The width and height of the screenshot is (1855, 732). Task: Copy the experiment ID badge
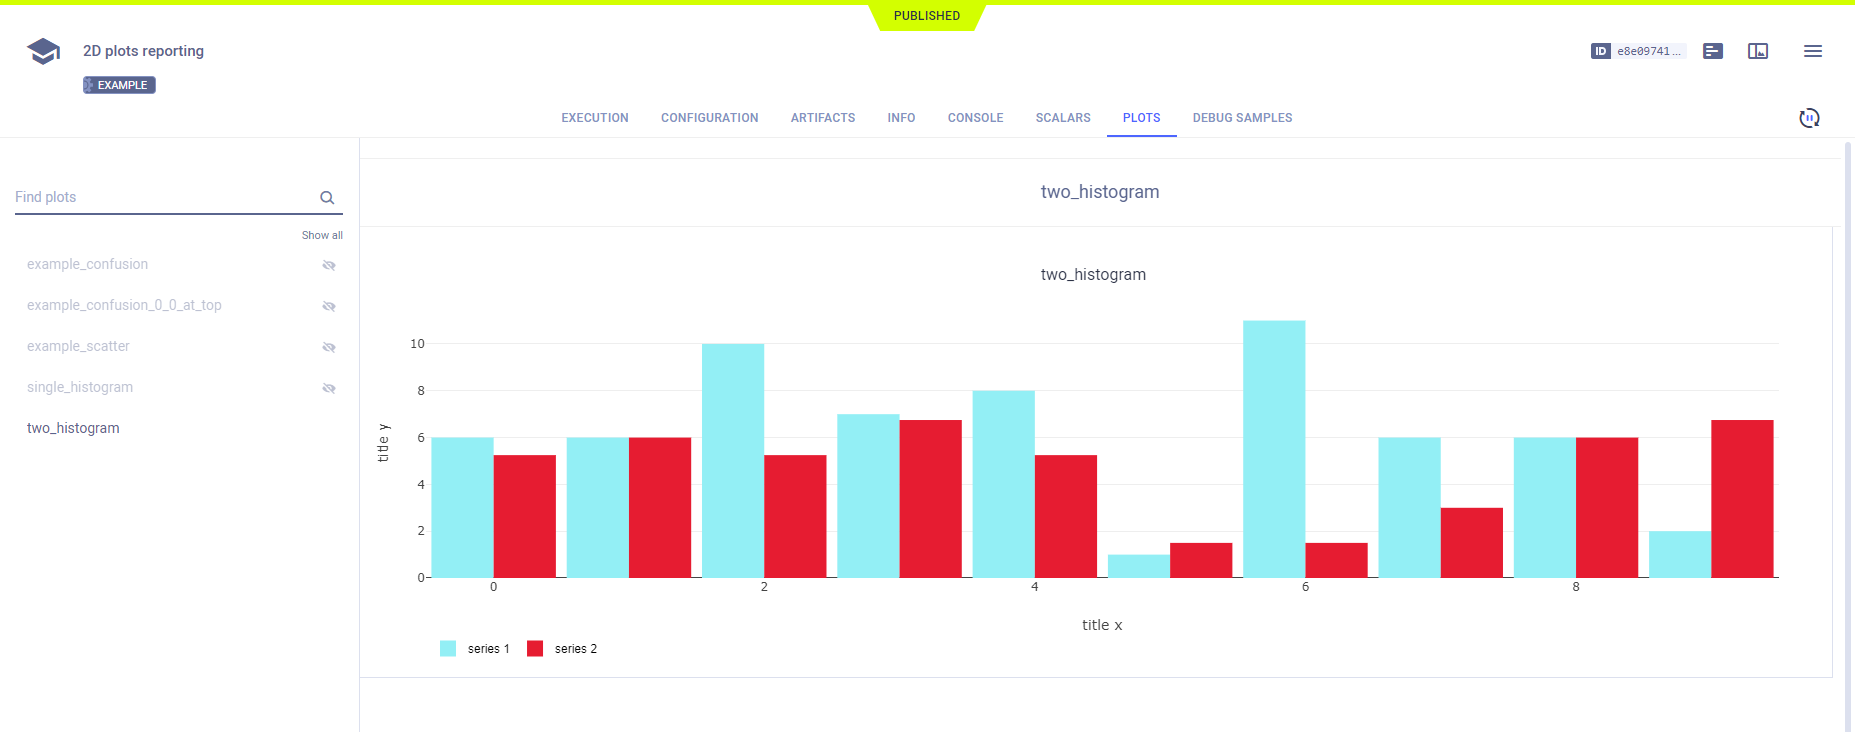coord(1637,51)
